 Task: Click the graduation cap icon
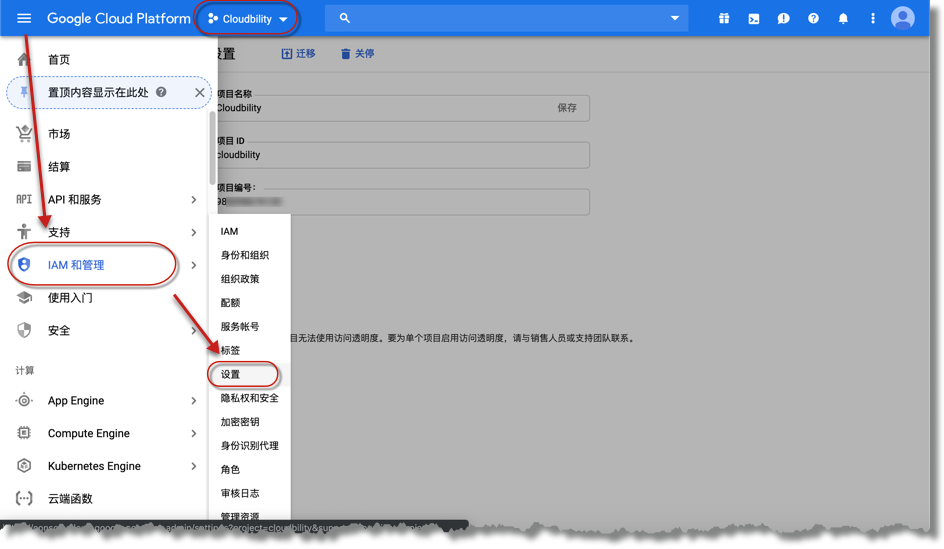(x=24, y=297)
